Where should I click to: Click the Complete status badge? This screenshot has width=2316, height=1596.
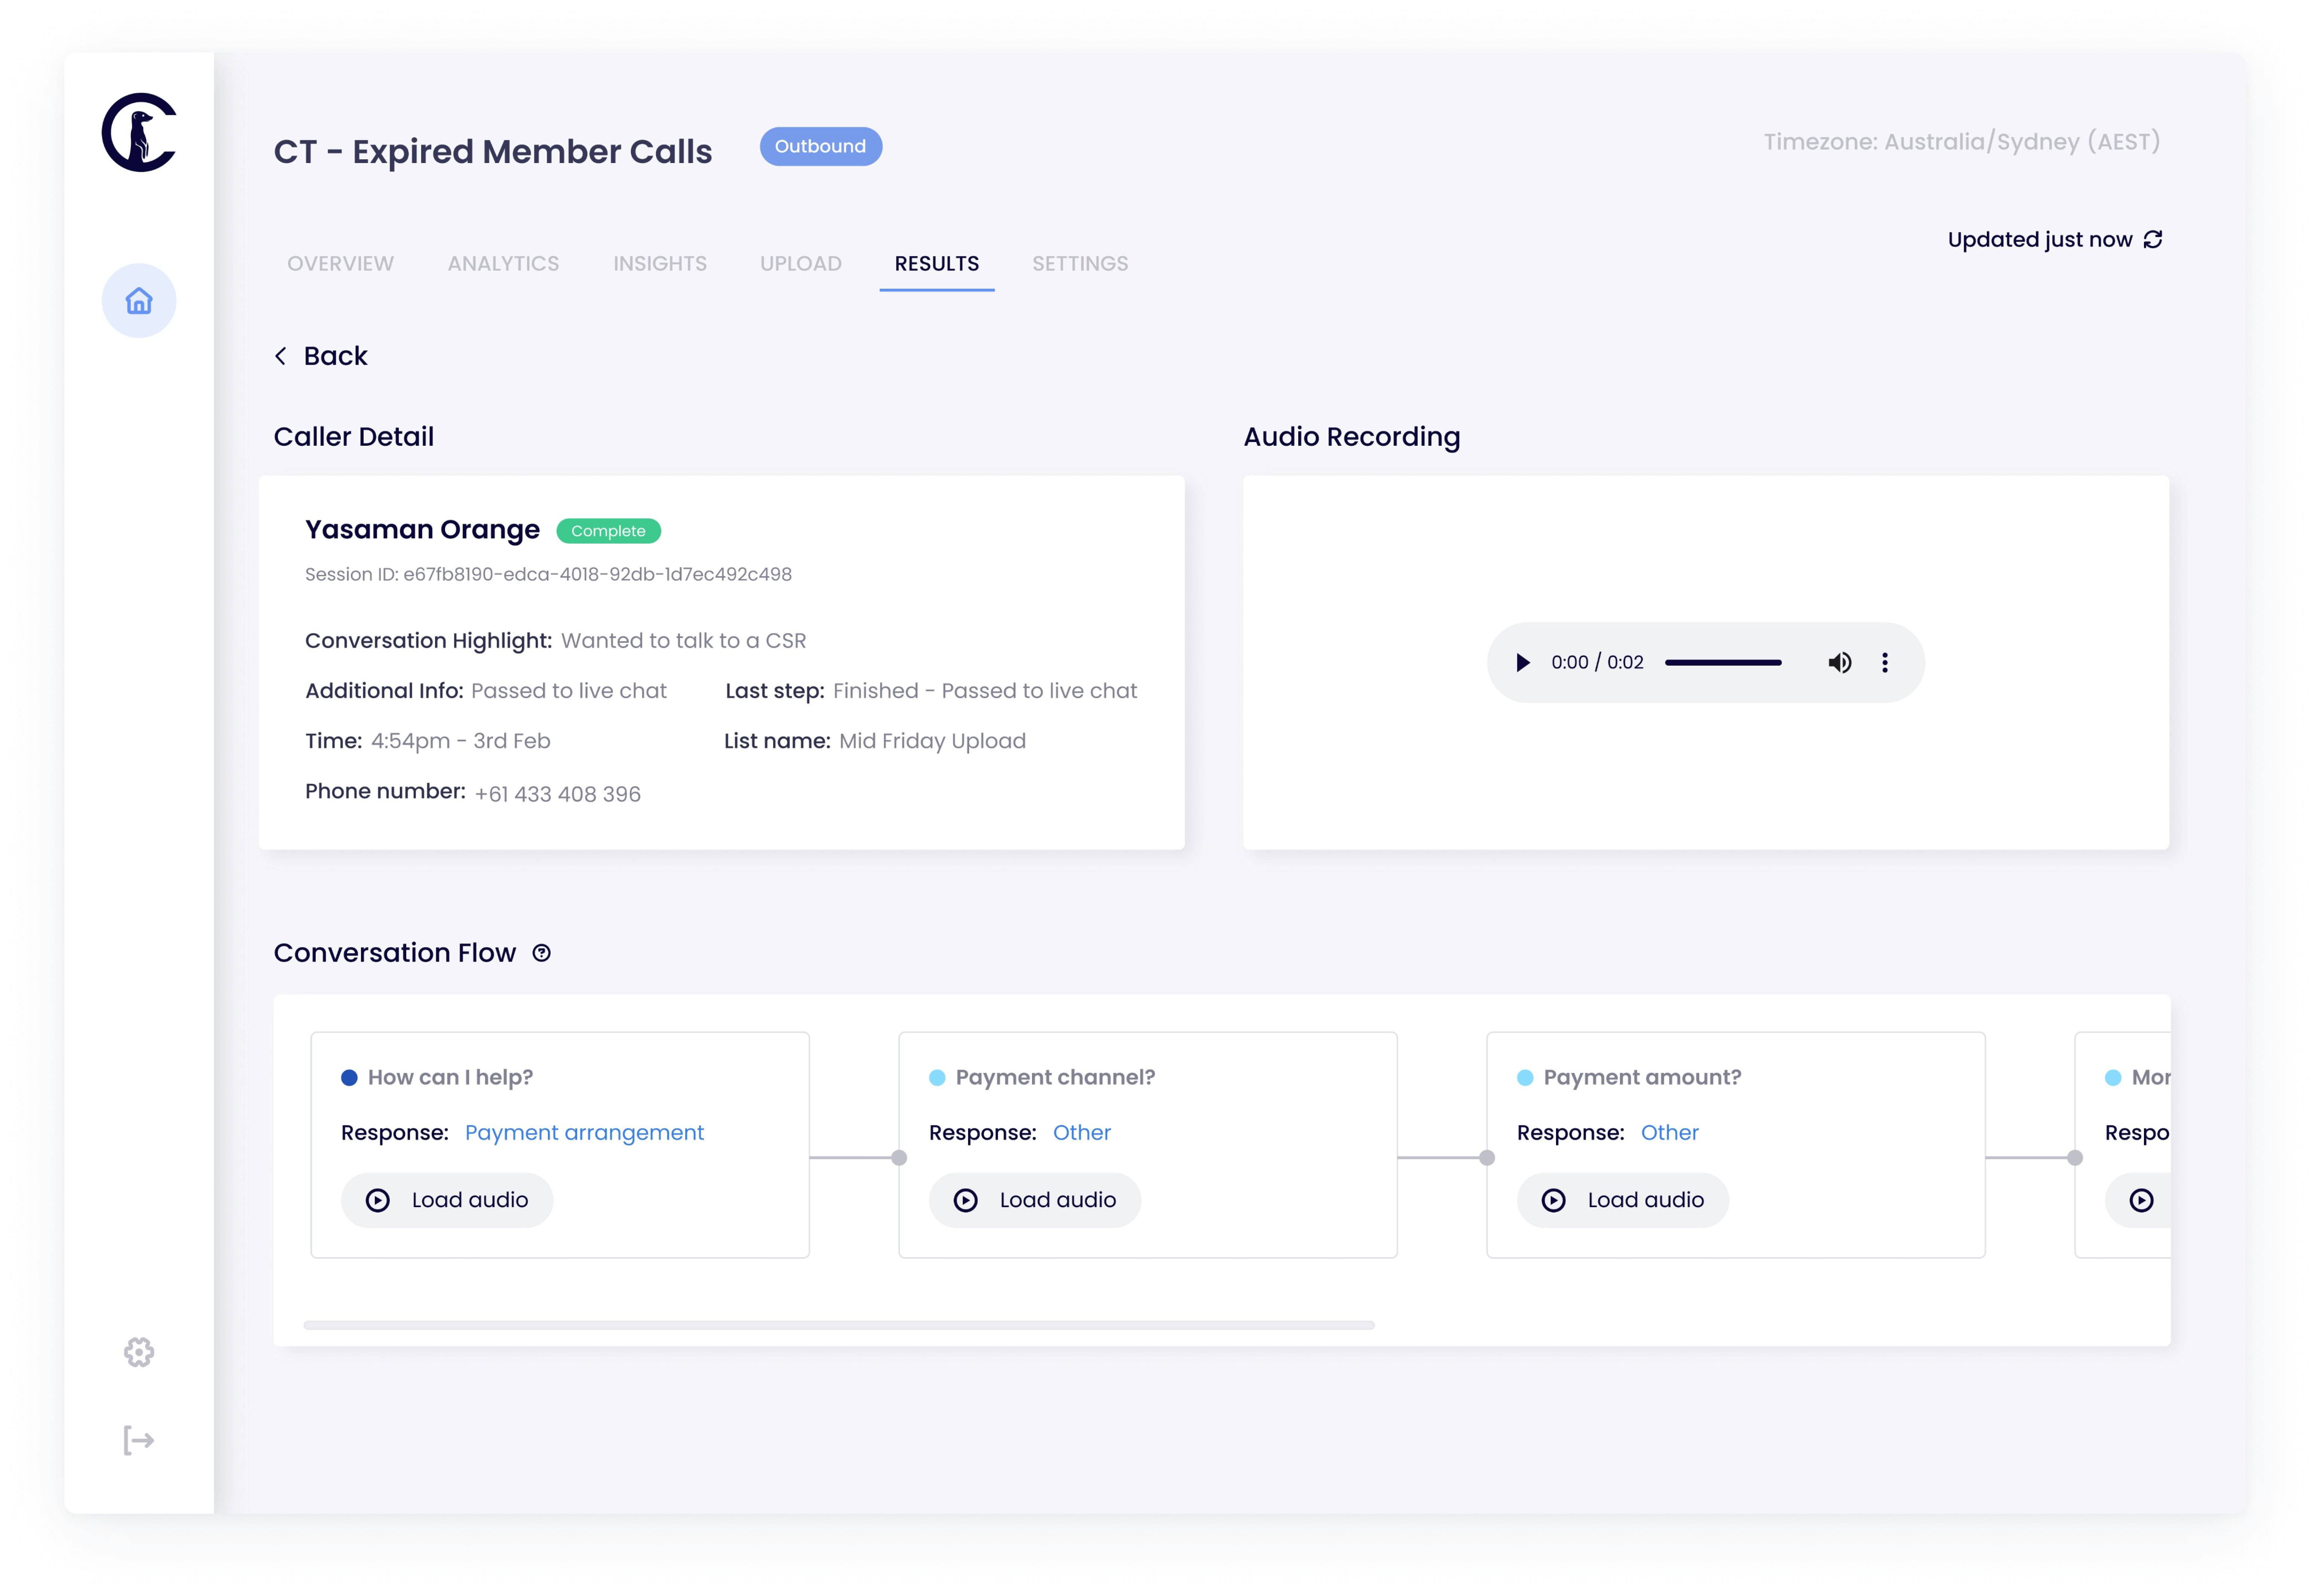[608, 531]
